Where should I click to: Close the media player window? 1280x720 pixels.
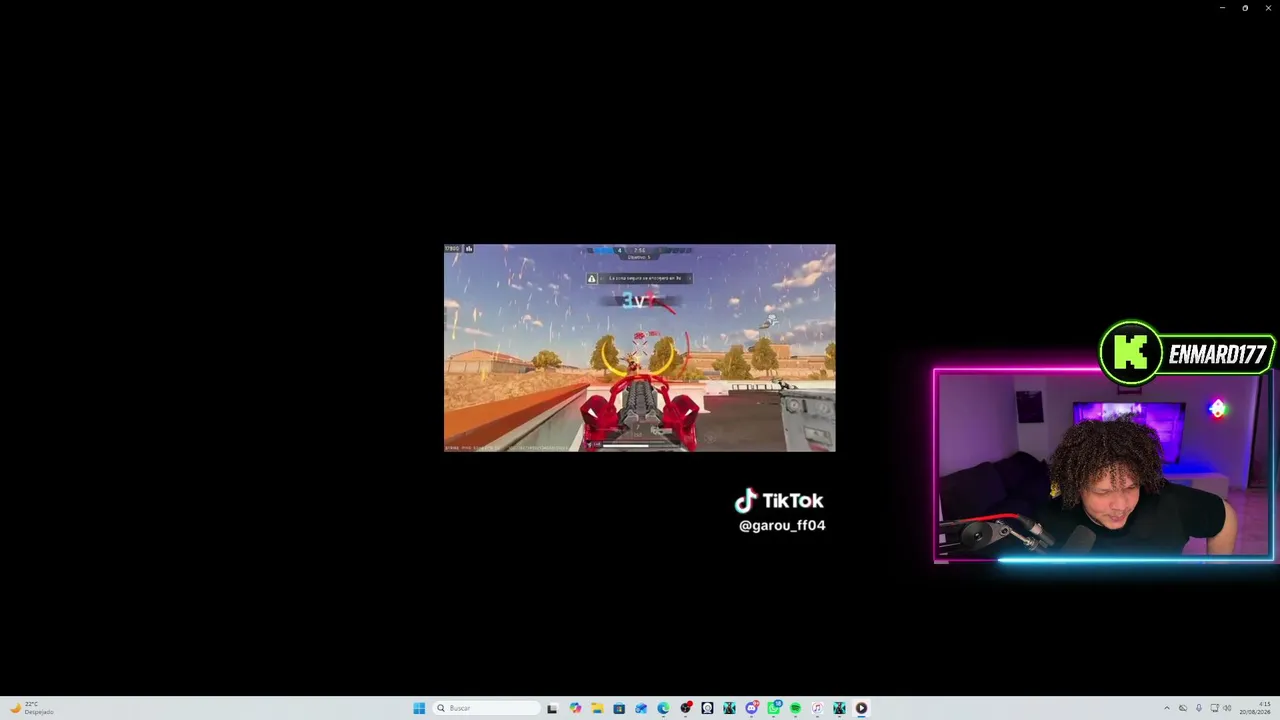pos(1268,8)
